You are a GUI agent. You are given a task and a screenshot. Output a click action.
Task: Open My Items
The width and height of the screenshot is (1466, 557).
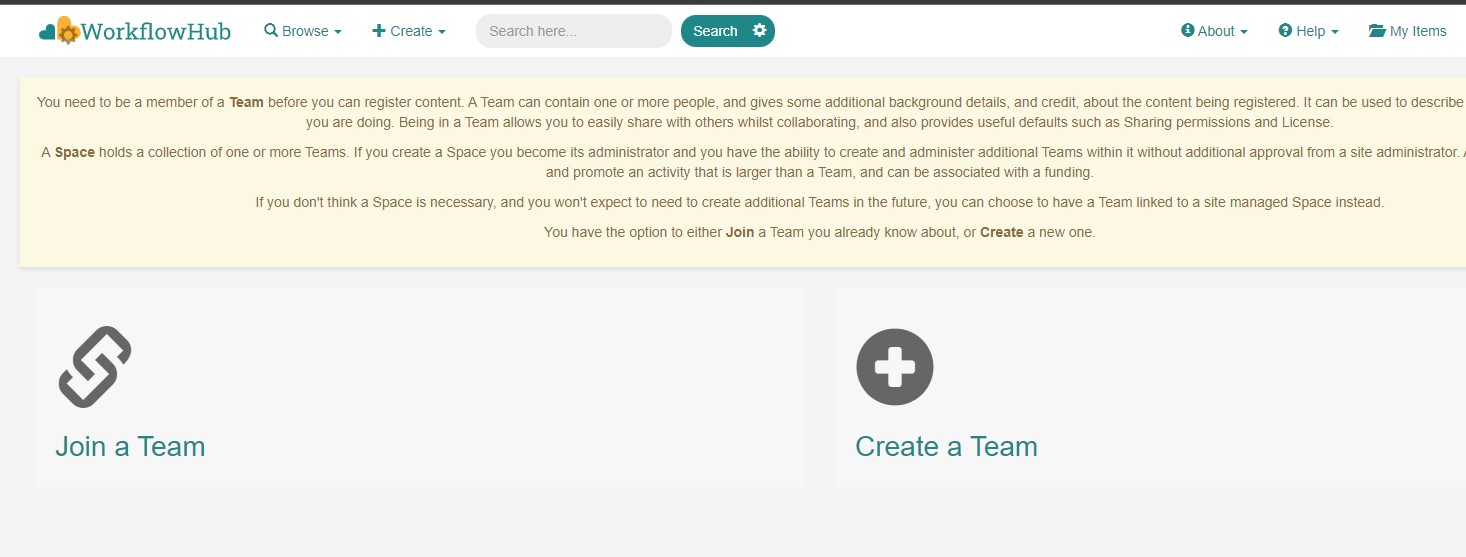(1407, 31)
